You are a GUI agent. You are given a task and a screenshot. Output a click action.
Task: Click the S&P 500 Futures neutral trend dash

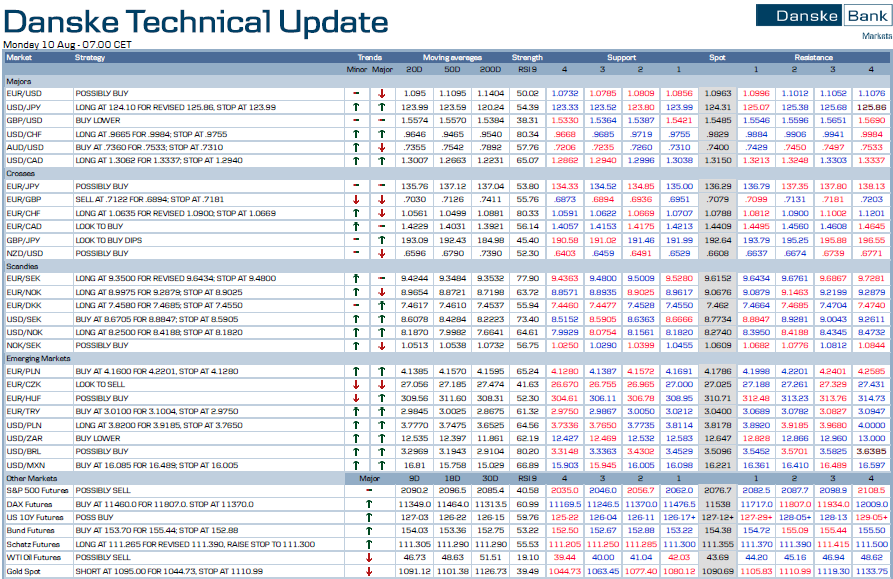point(368,491)
